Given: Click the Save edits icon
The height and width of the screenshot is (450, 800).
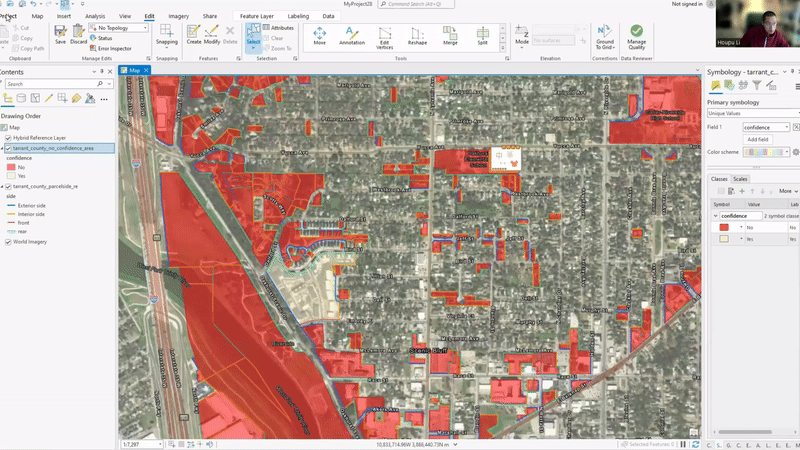Looking at the screenshot, I should [60, 36].
